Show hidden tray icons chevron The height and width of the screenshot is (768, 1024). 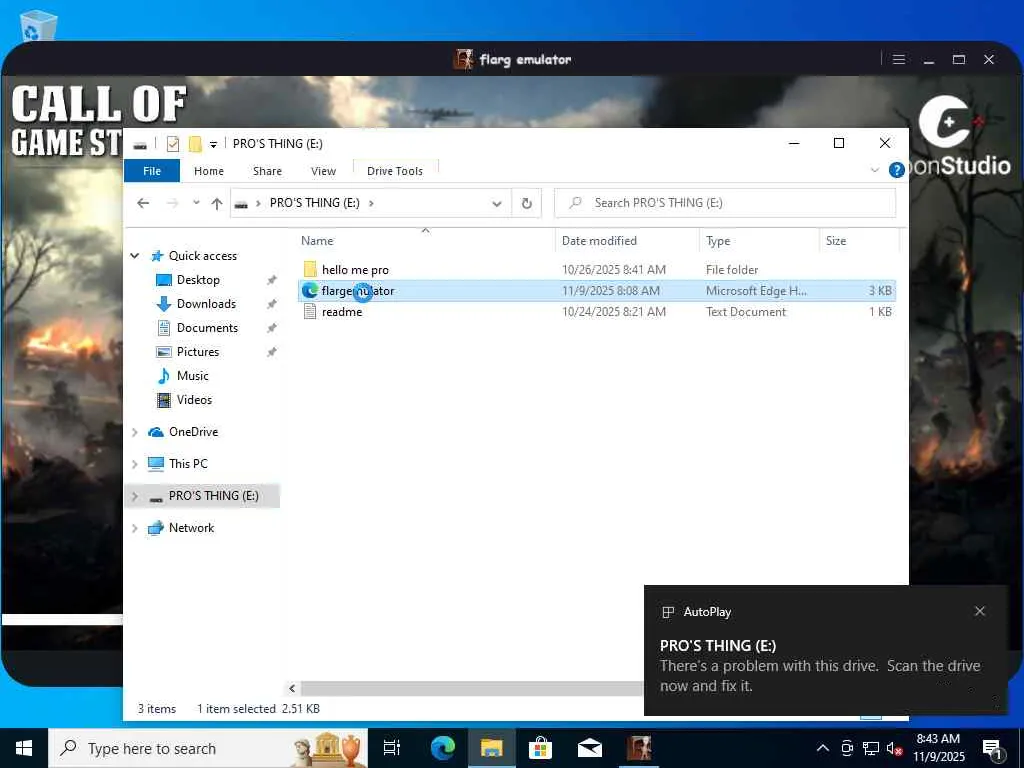823,748
